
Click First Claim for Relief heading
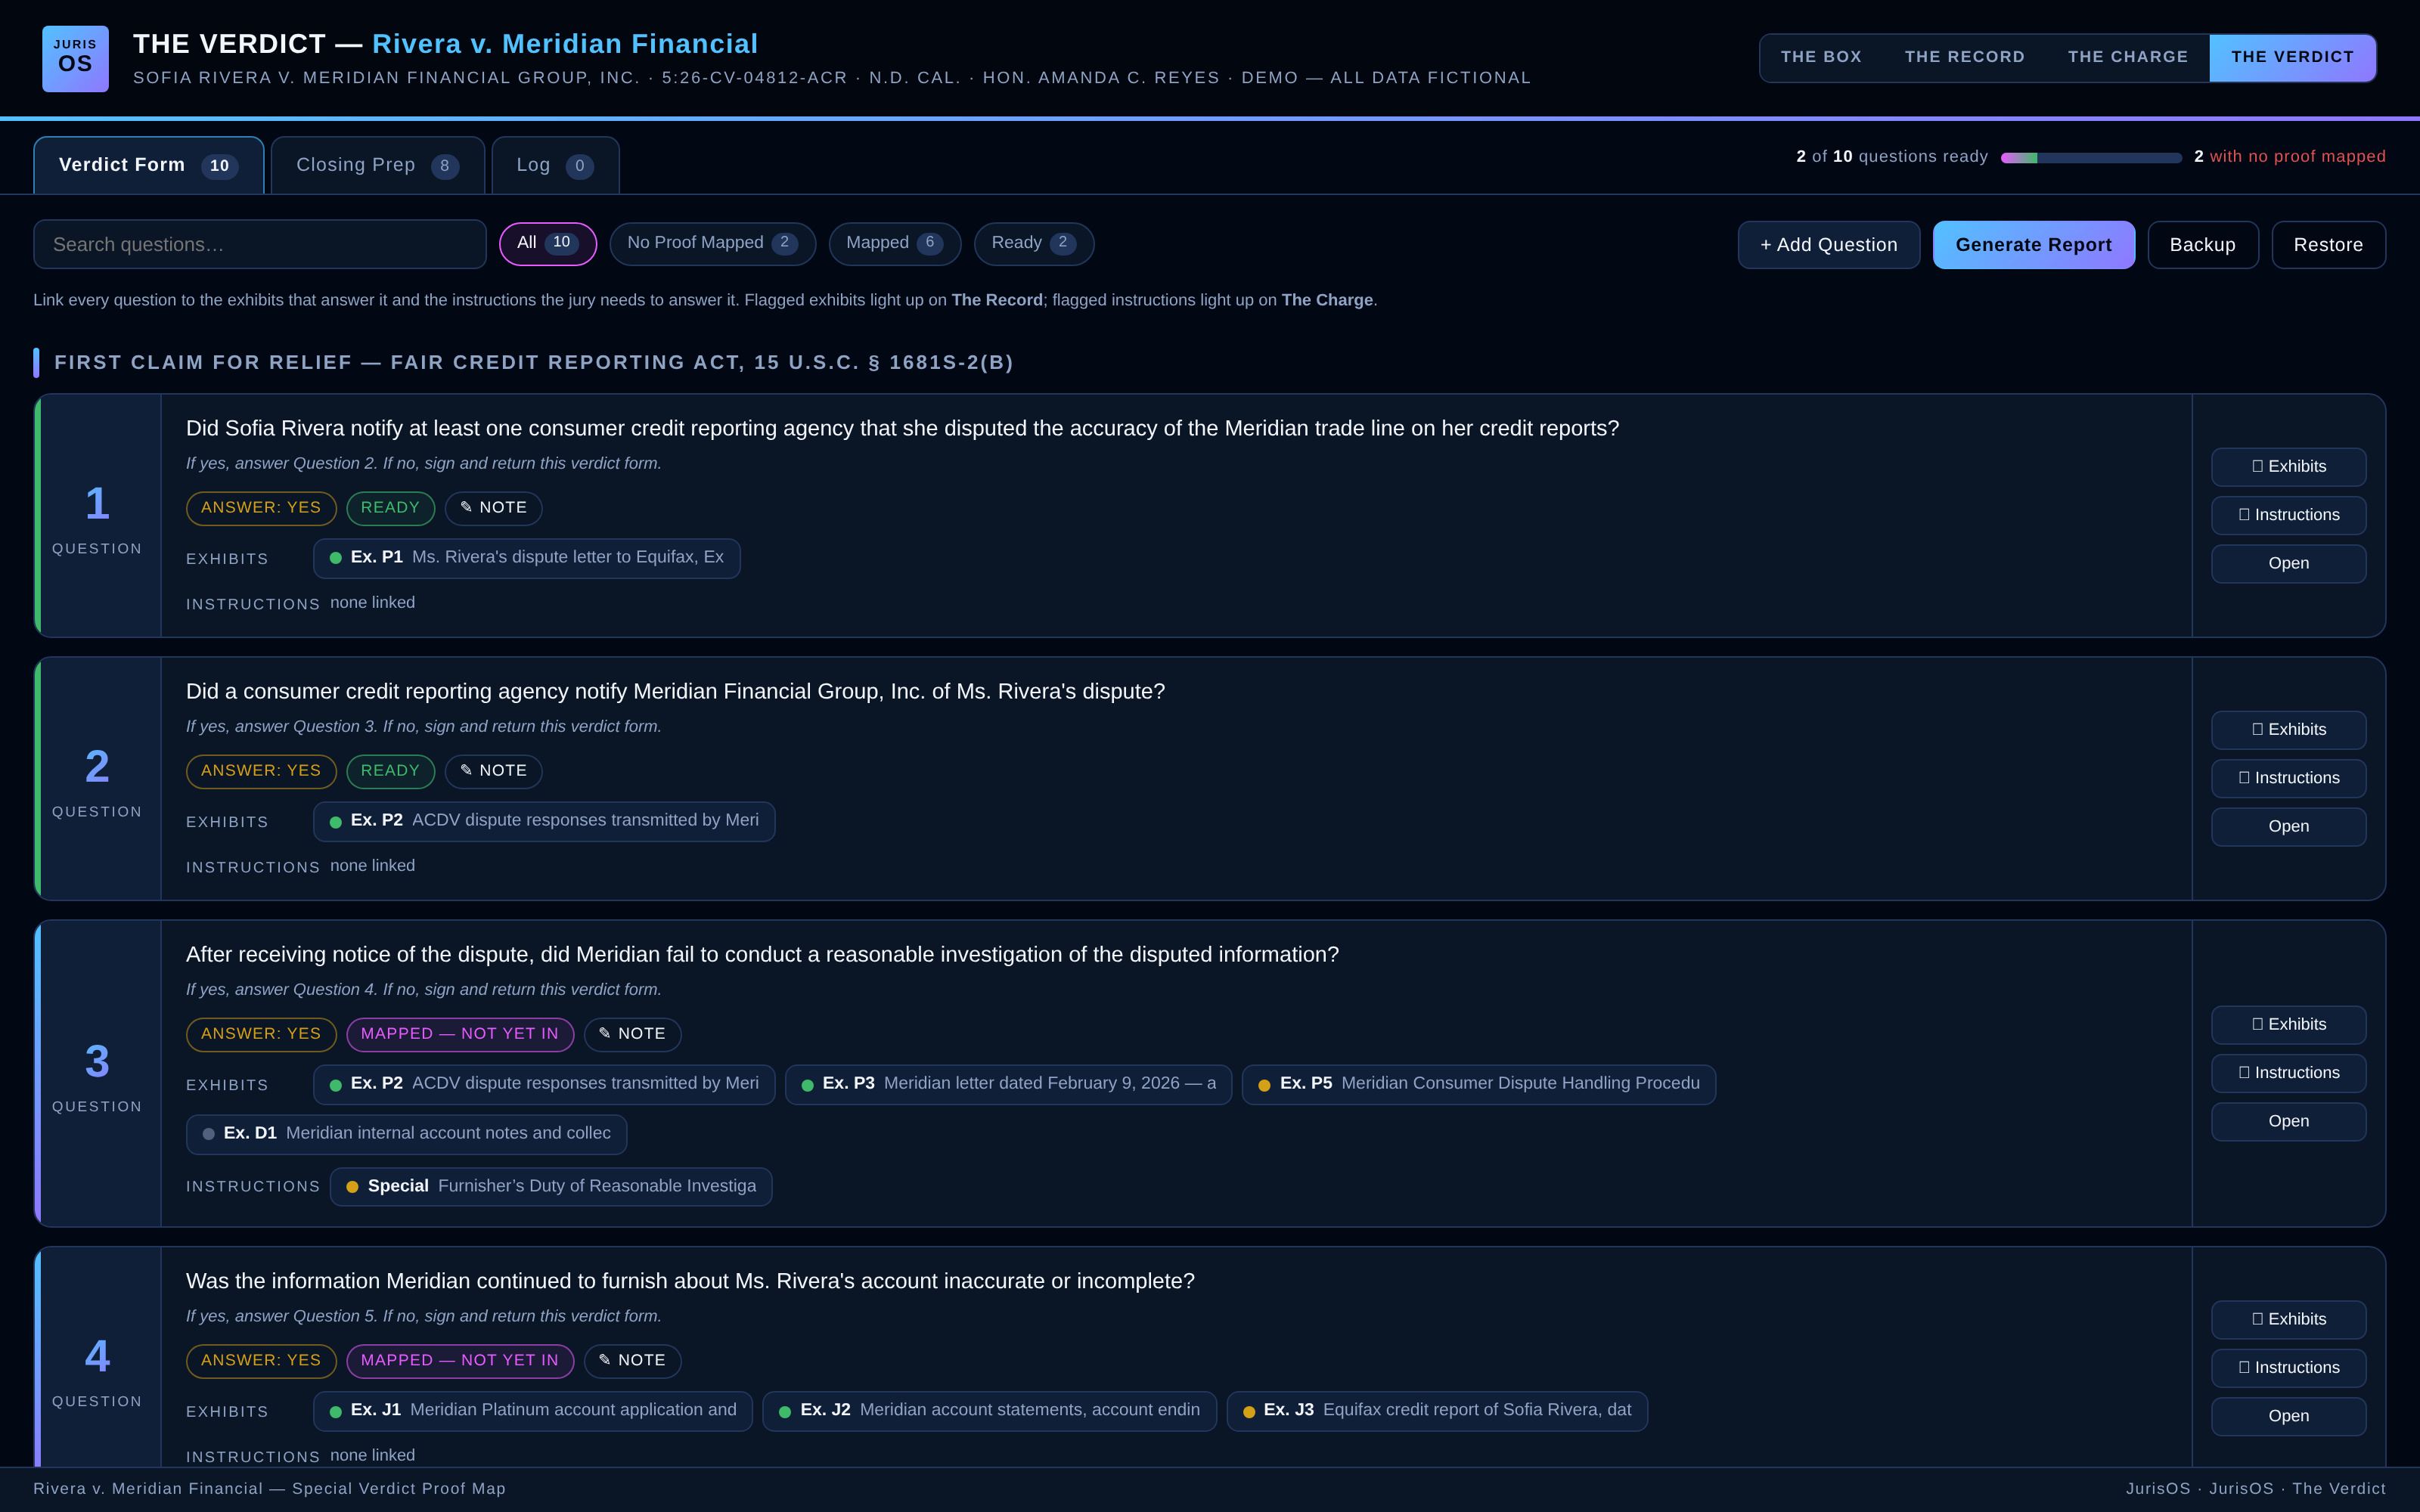[534, 363]
